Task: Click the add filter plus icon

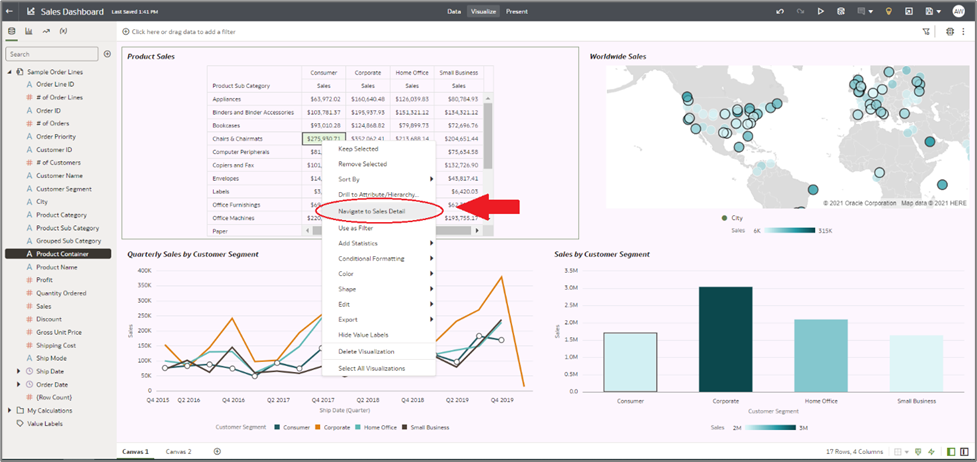Action: (126, 31)
